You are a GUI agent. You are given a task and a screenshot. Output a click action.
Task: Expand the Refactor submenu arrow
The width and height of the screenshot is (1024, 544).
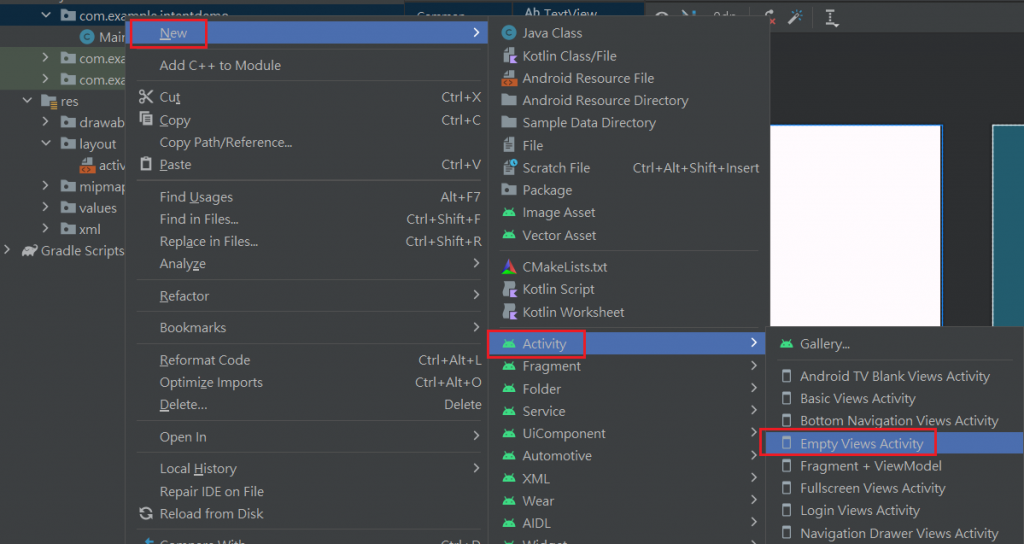476,295
